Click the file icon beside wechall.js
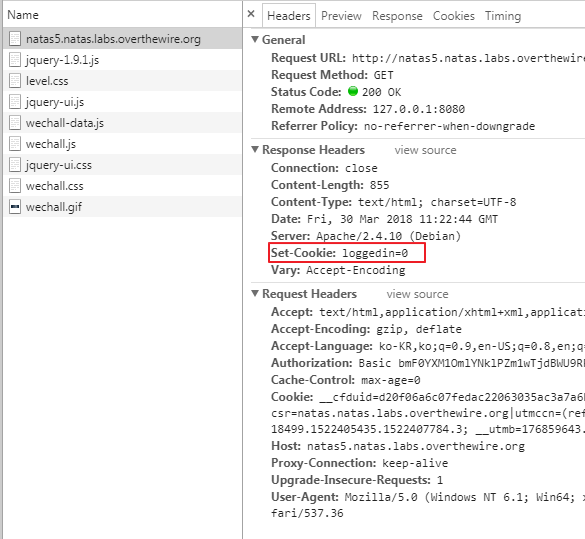This screenshot has height=539, width=585. [x=15, y=144]
